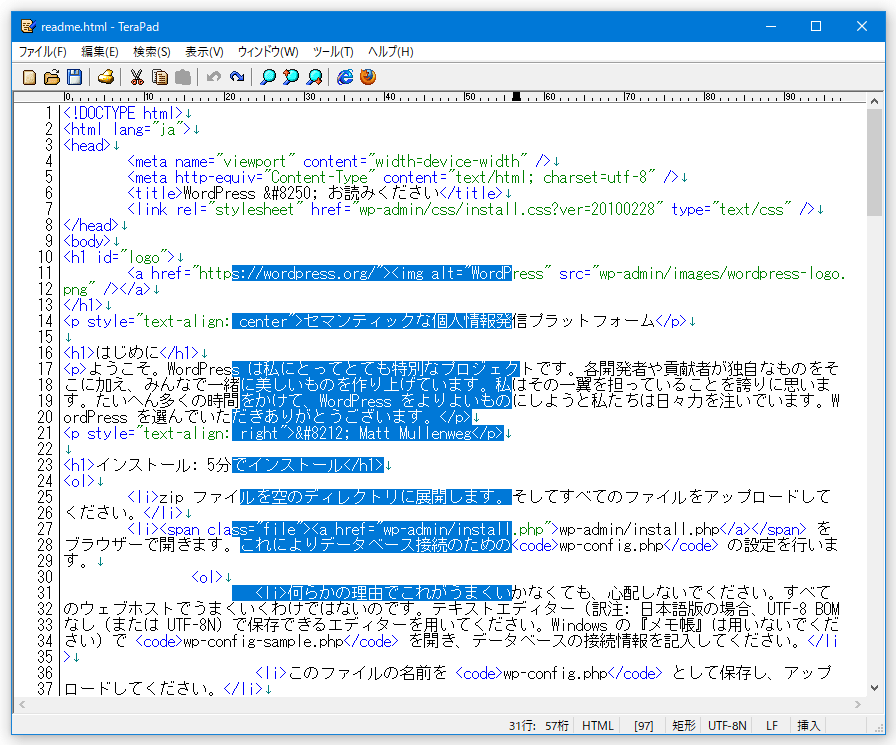Click the Matt Mullenweg text on line 21
This screenshot has height=745, width=896.
click(x=414, y=433)
